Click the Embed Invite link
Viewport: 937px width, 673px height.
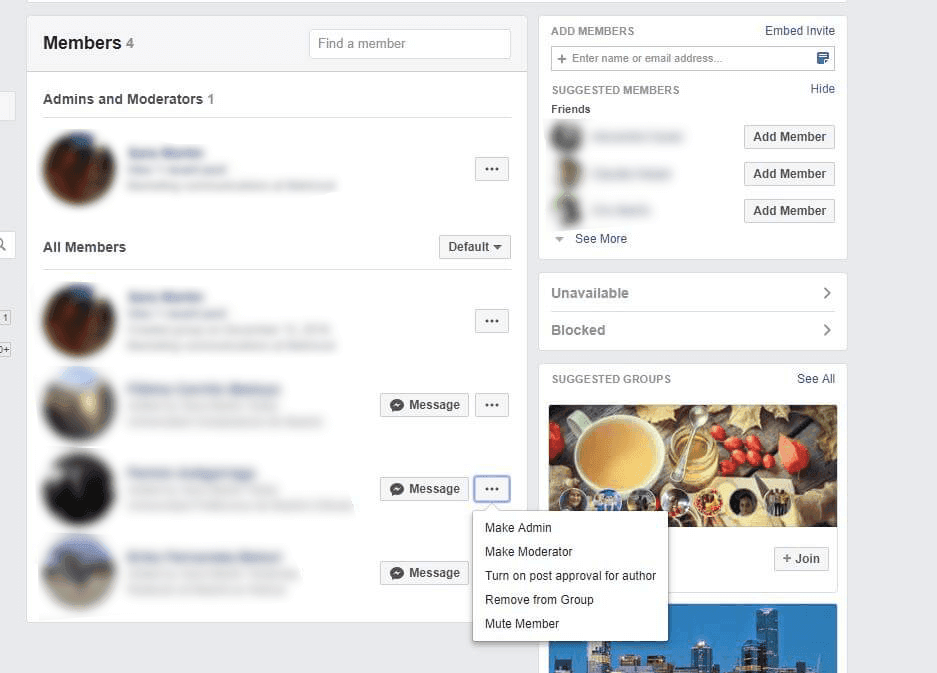(799, 30)
